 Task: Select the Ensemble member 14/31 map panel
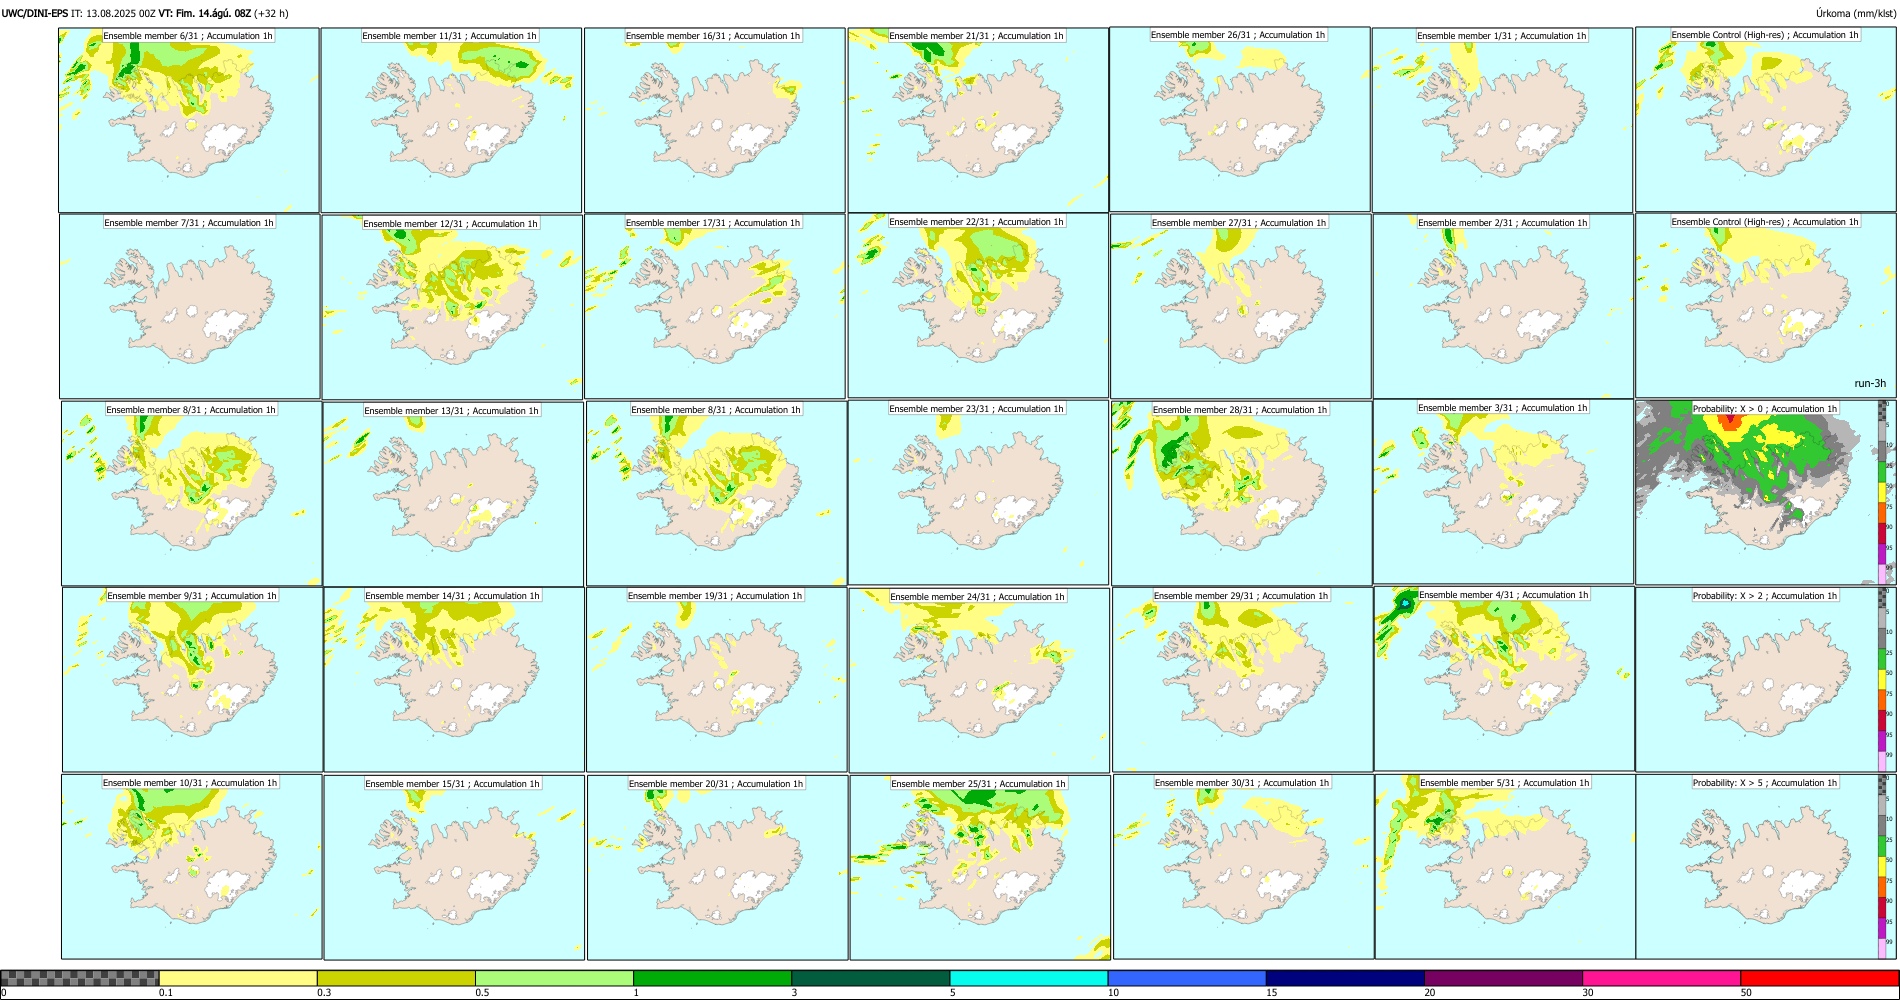click(x=454, y=680)
